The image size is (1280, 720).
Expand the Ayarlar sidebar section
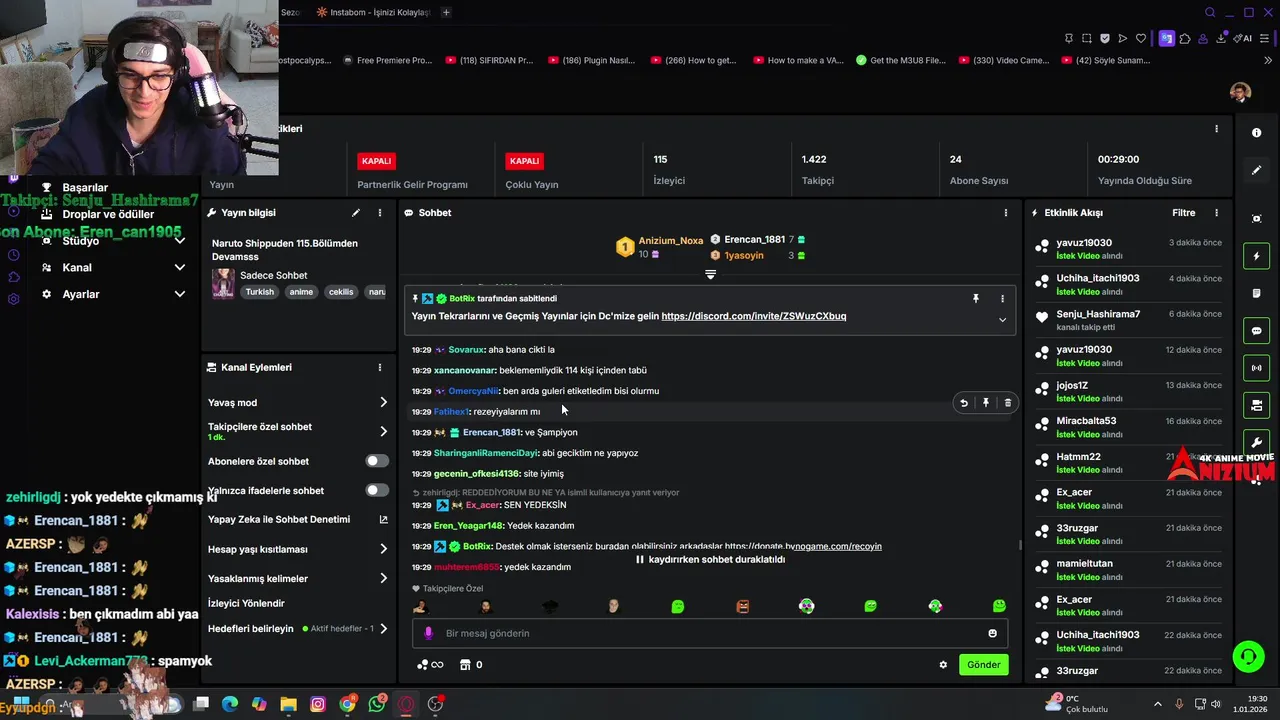tap(180, 294)
